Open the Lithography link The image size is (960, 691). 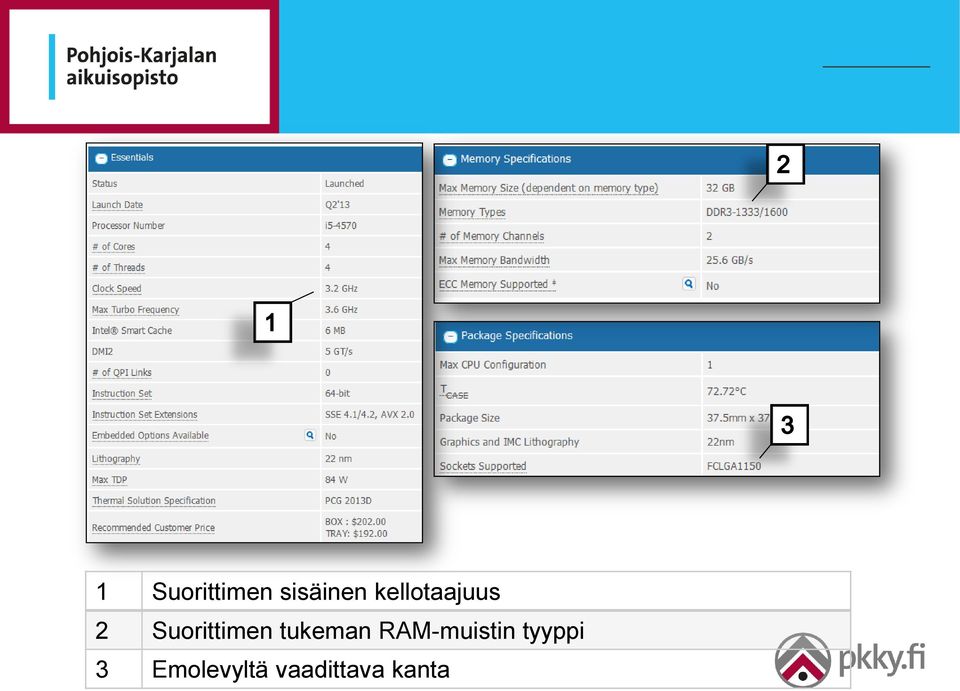pyautogui.click(x=116, y=459)
